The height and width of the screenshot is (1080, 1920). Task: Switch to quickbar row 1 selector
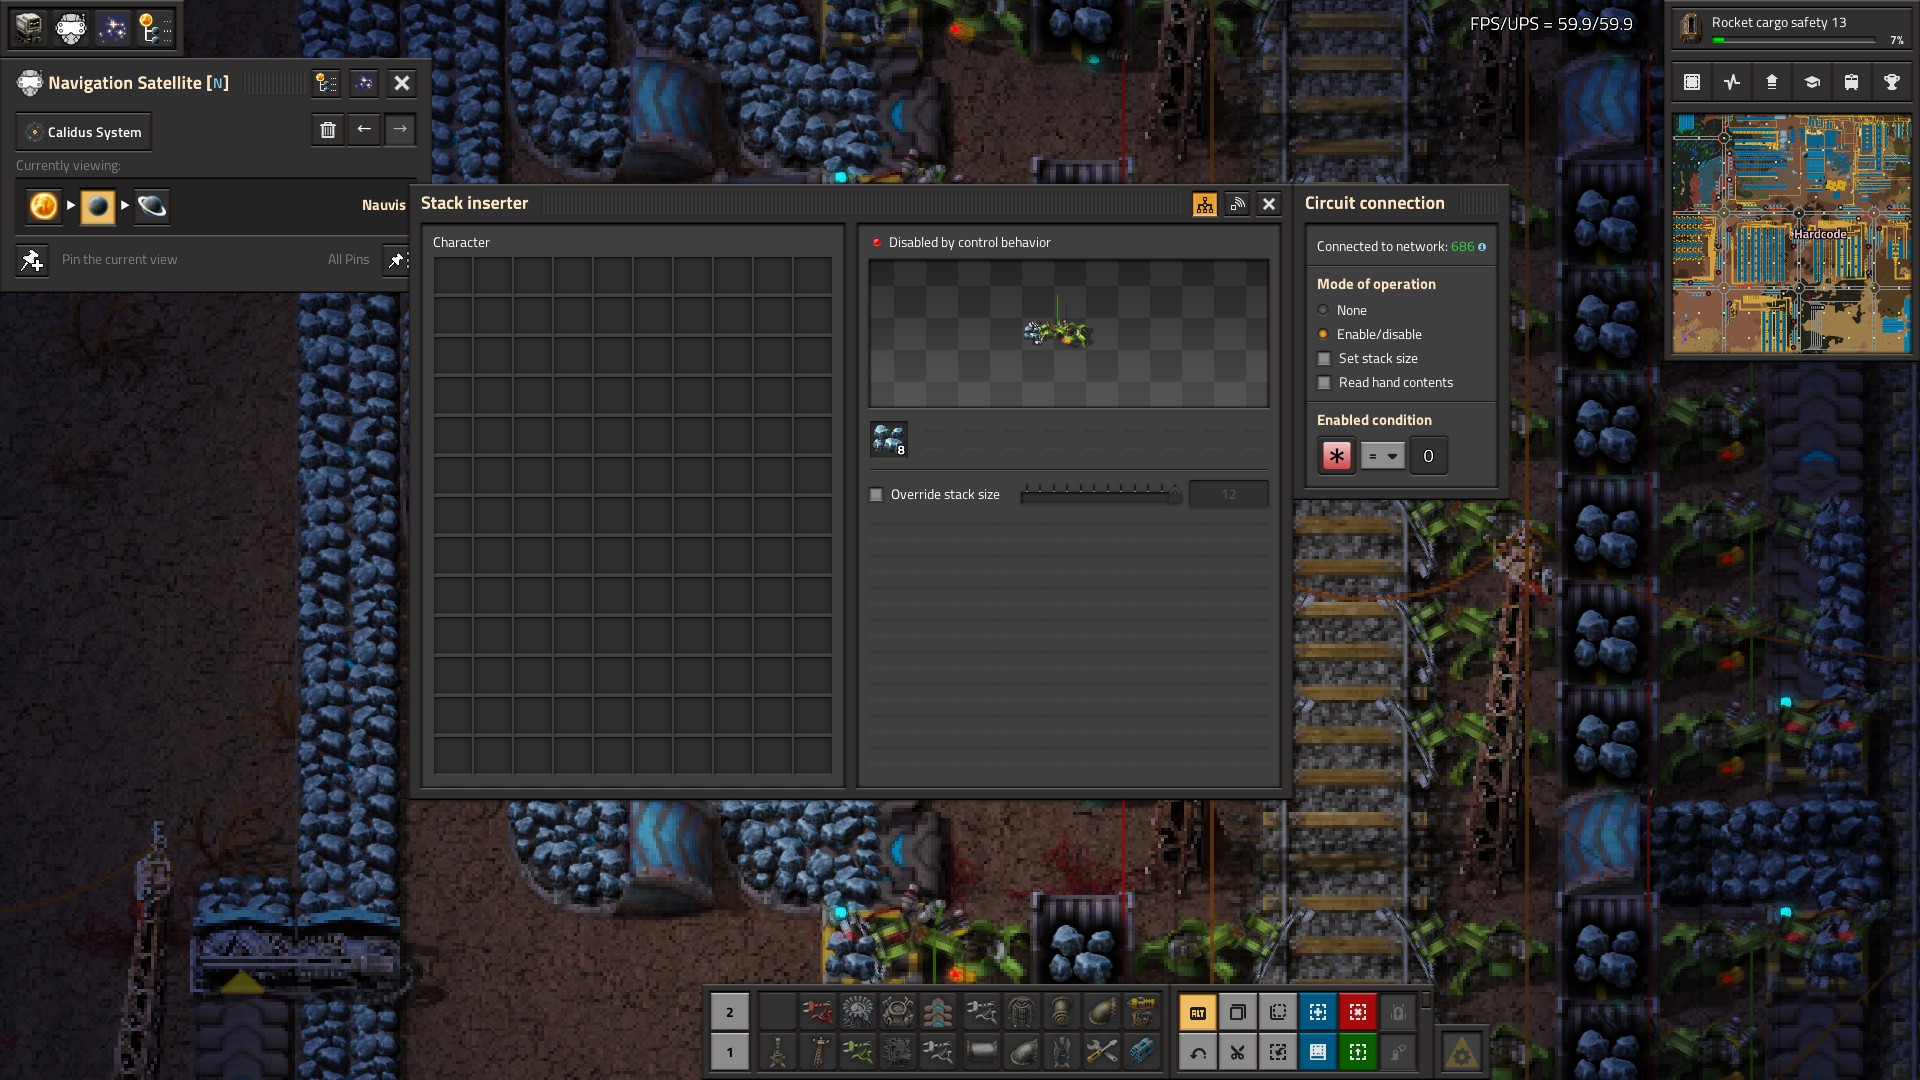pyautogui.click(x=730, y=1052)
